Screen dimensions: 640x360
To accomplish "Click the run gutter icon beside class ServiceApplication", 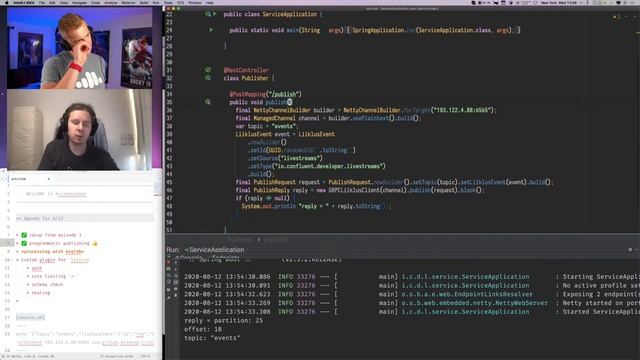I will (215, 14).
